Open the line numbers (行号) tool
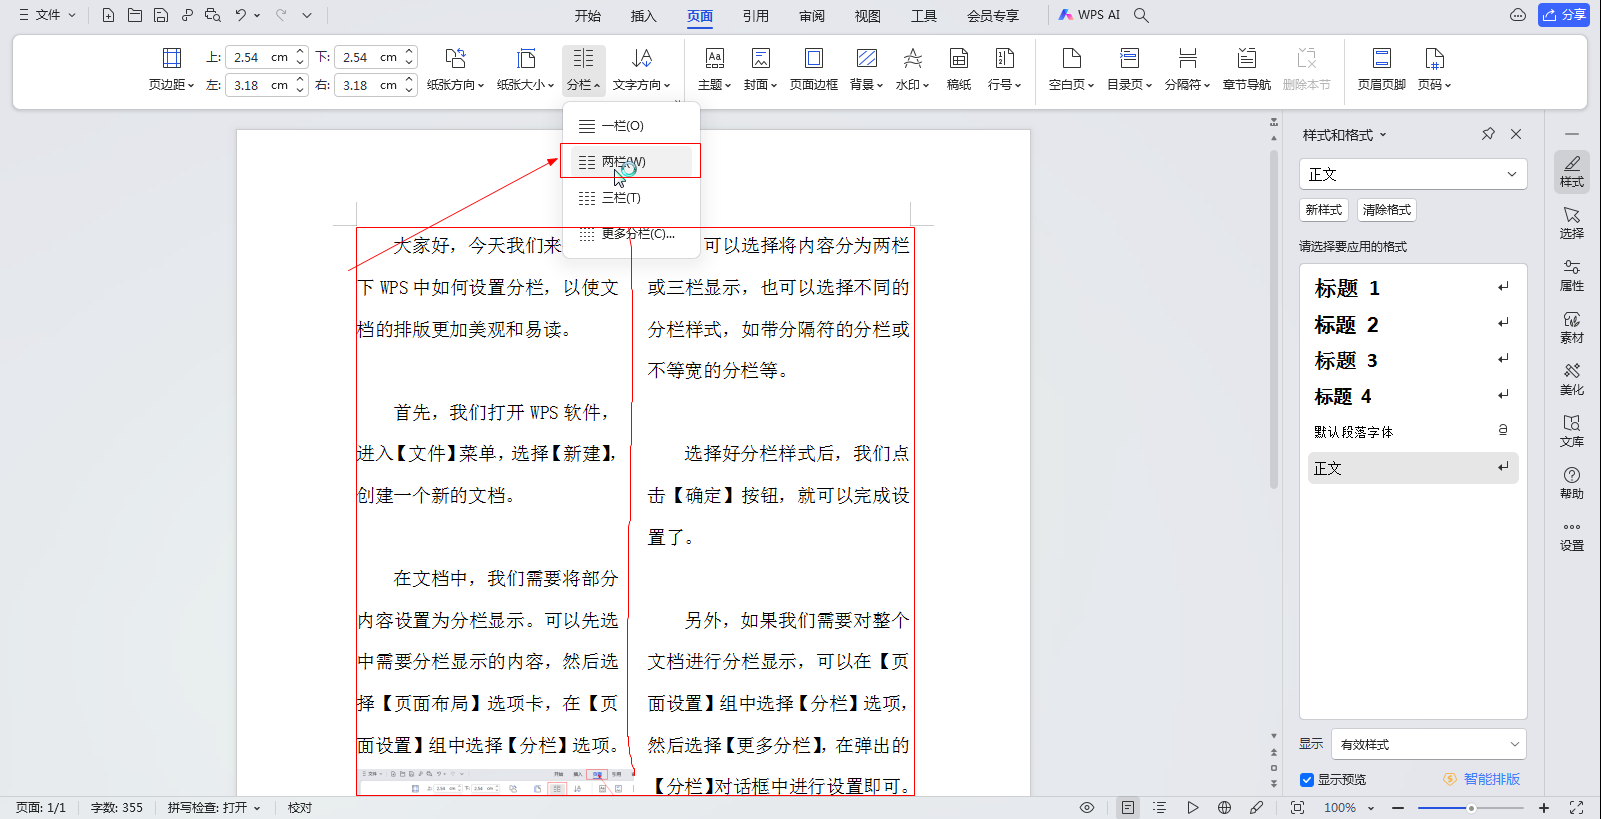1601x819 pixels. pos(1004,69)
